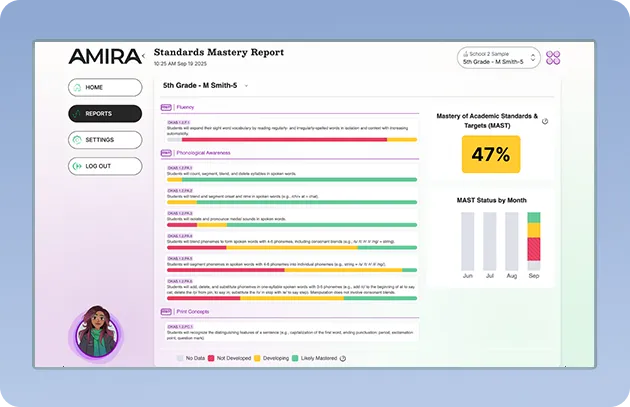Click the code tag above the Print Concepts standard

(180, 327)
